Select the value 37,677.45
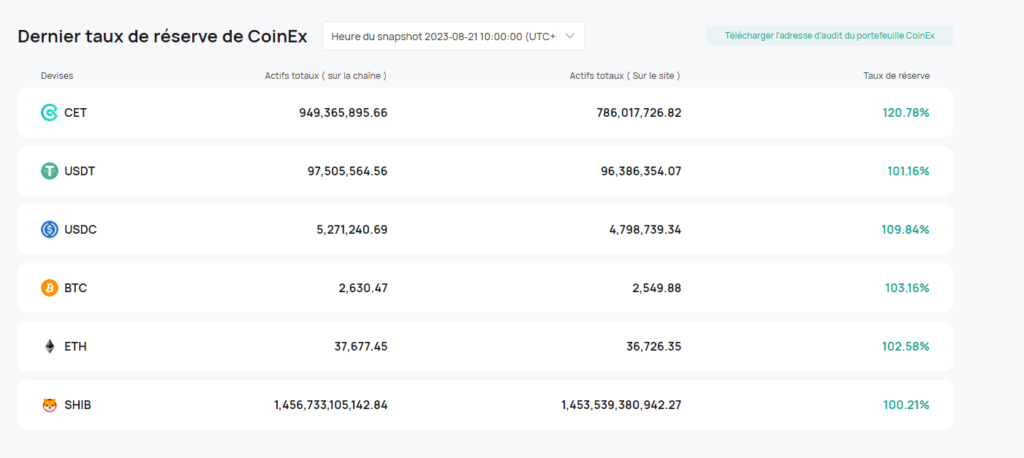The image size is (1024, 458). [x=361, y=346]
